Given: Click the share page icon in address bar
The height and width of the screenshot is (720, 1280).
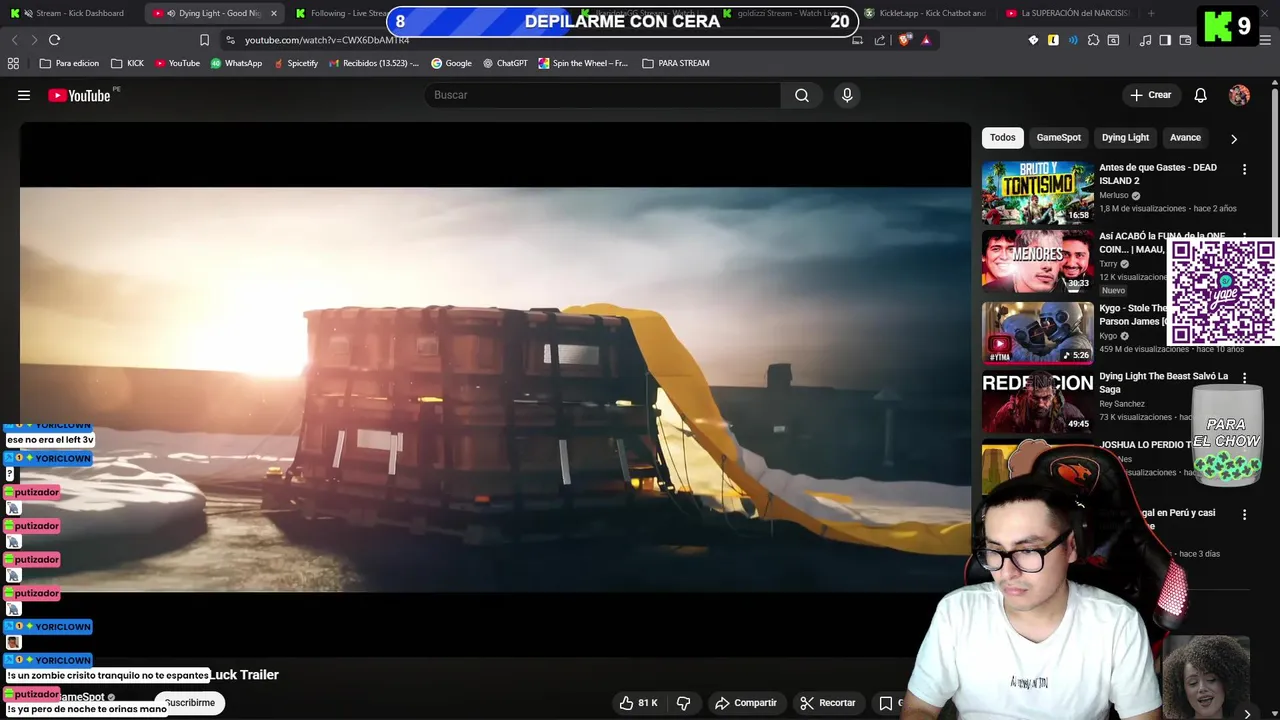Looking at the screenshot, I should click(880, 40).
